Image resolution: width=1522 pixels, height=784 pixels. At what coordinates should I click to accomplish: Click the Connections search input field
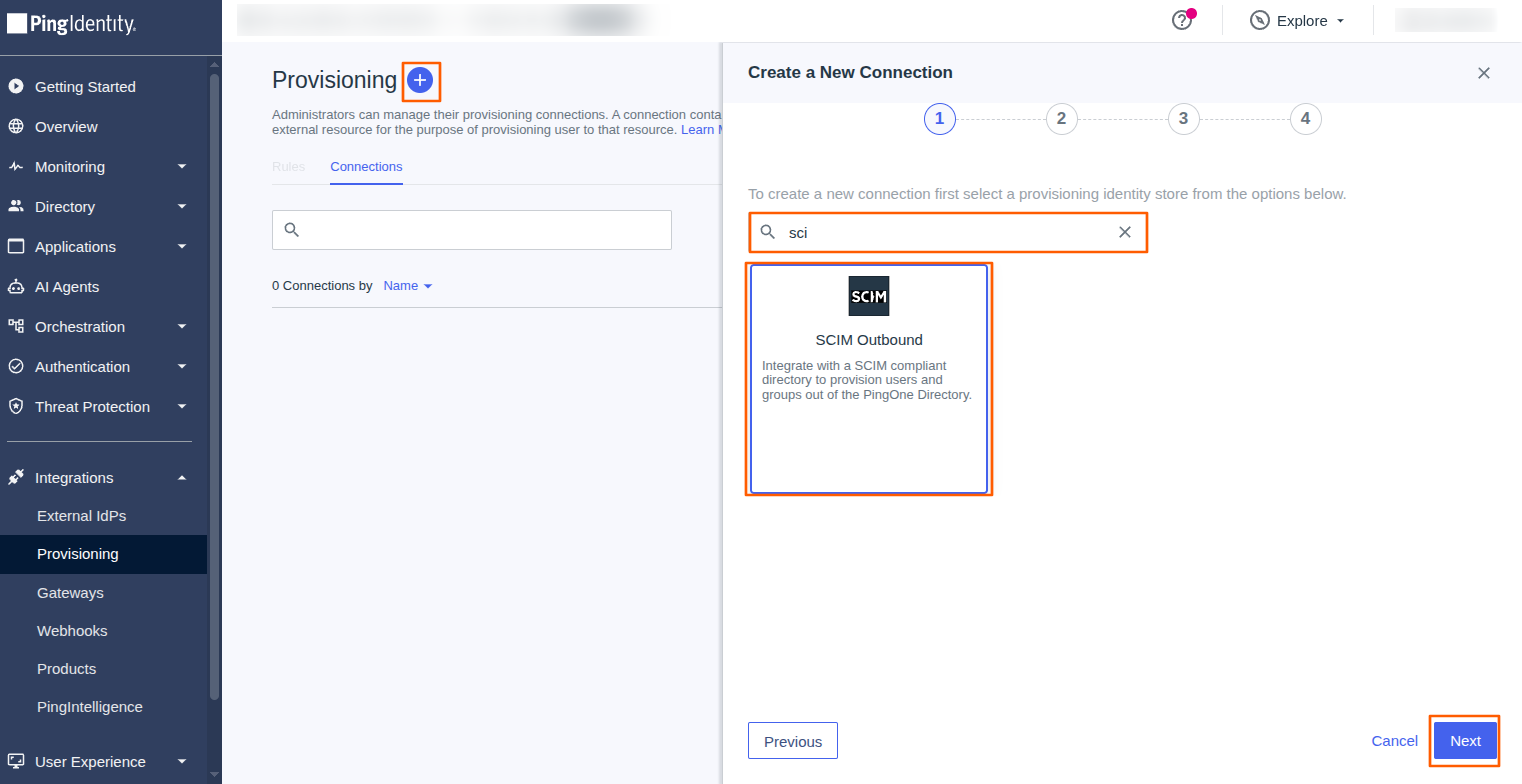click(472, 230)
